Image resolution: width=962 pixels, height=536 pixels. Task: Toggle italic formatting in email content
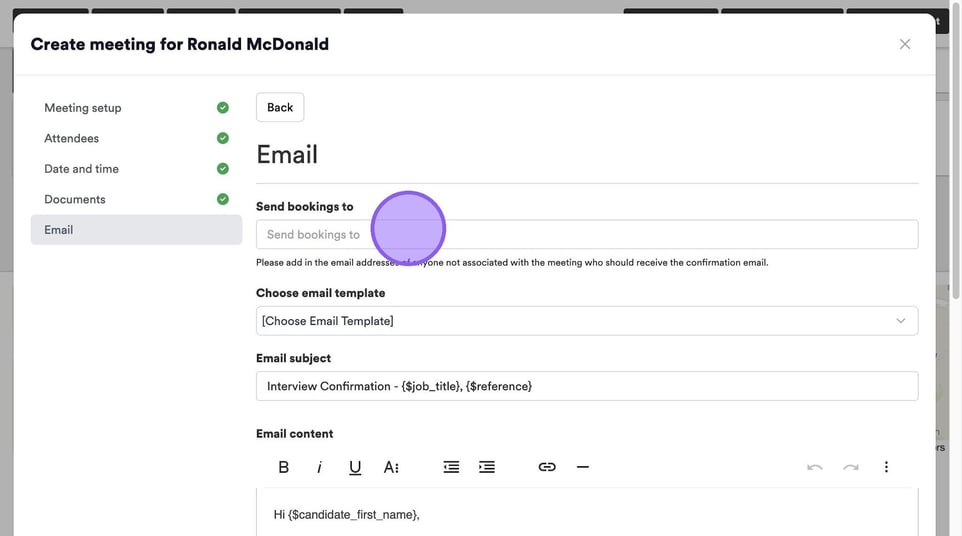tap(319, 467)
